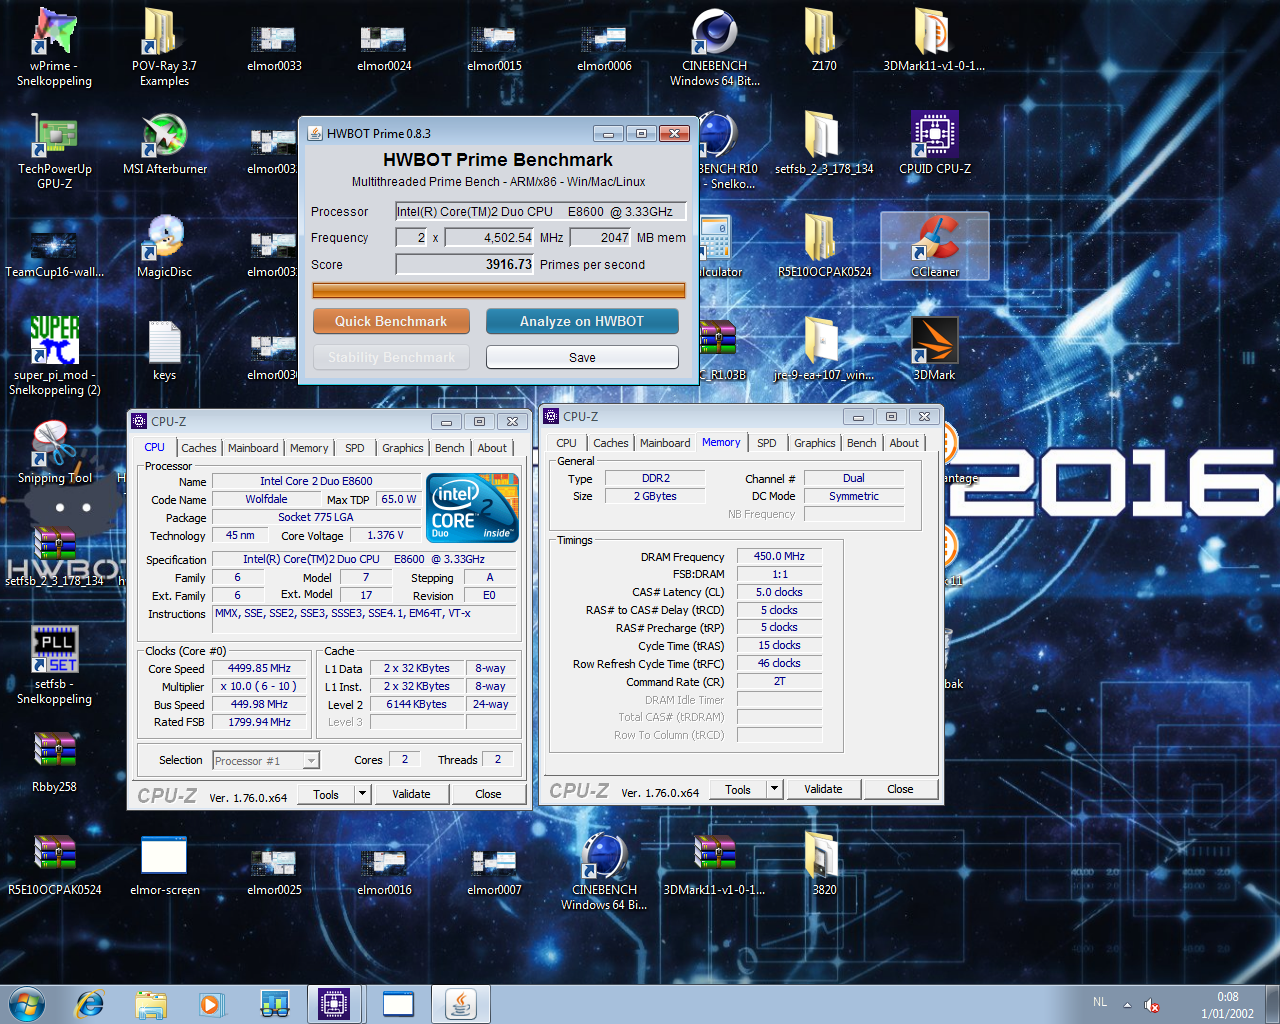Viewport: 1280px width, 1024px height.
Task: Open About tab in right CPU-Z window
Action: click(904, 443)
